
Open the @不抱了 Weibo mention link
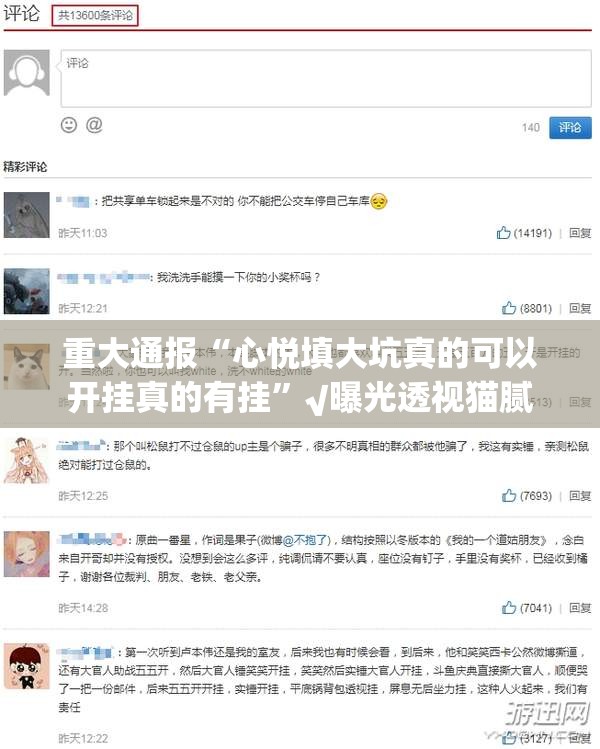pos(305,540)
